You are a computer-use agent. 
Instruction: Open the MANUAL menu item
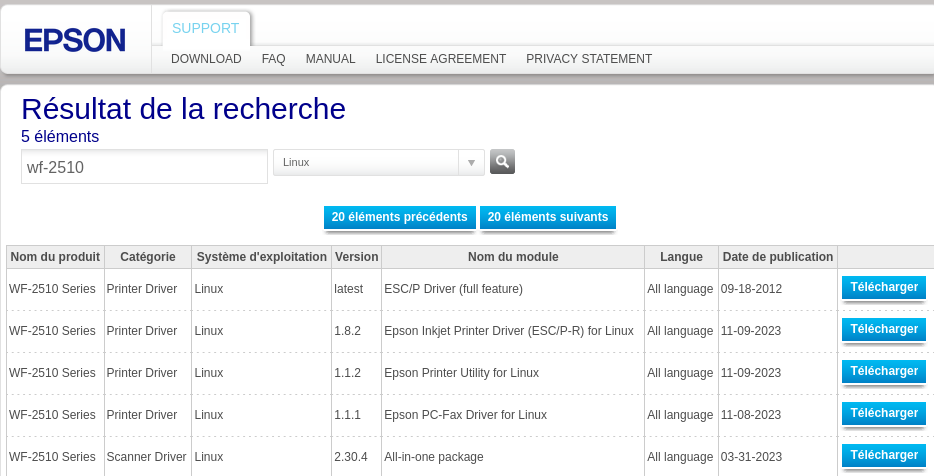331,59
